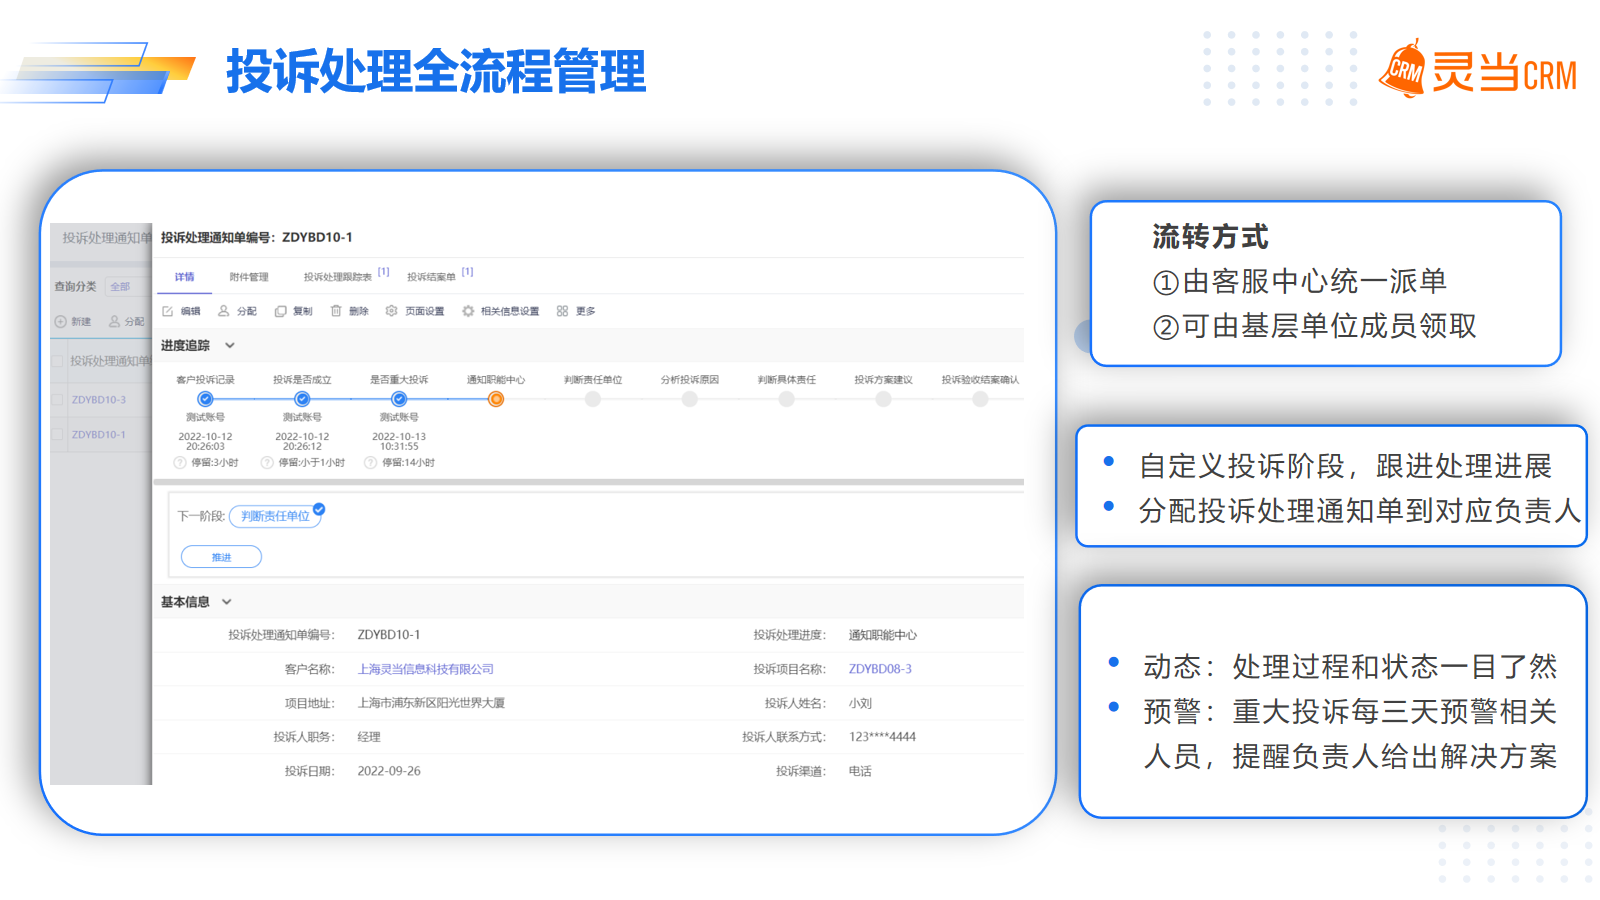This screenshot has height=900, width=1600.
Task: Click the 新建 plus icon in list panel
Action: tap(60, 322)
